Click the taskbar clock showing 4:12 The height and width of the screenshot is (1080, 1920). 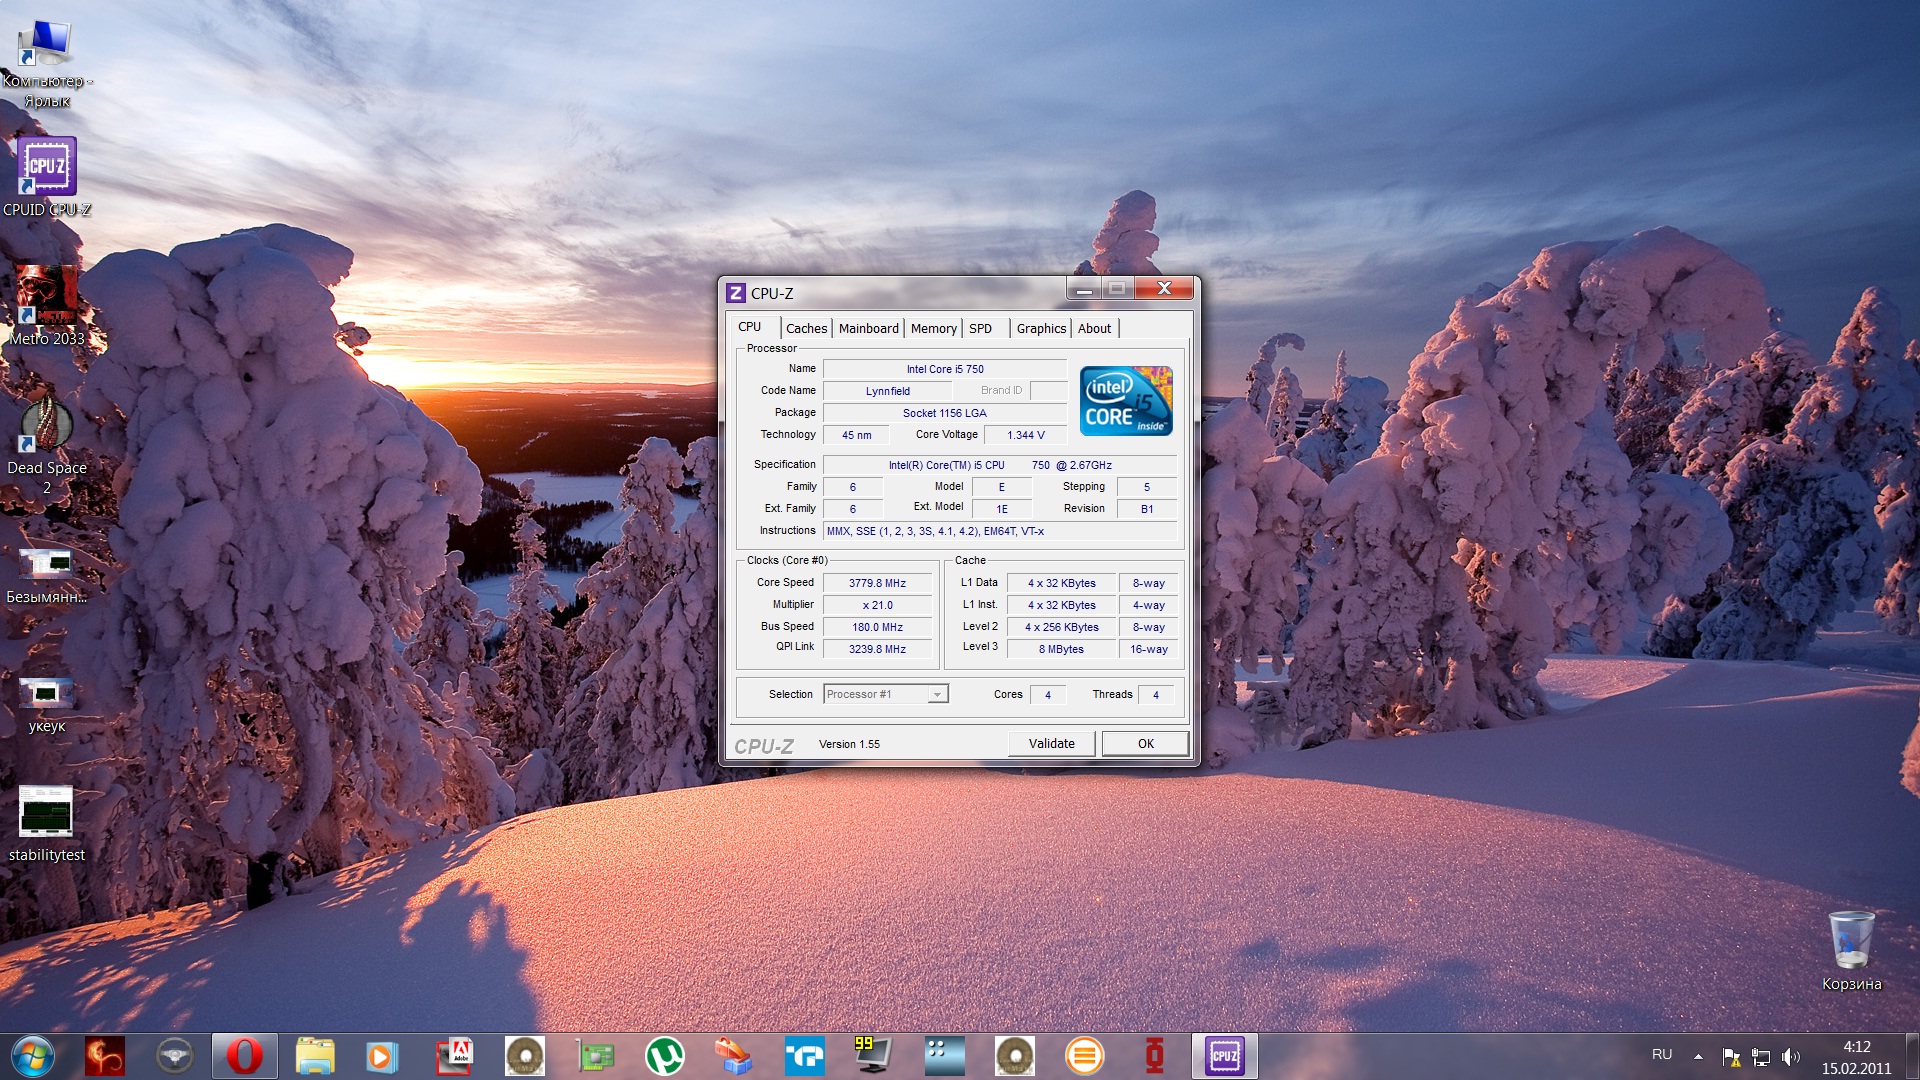(x=1856, y=1057)
